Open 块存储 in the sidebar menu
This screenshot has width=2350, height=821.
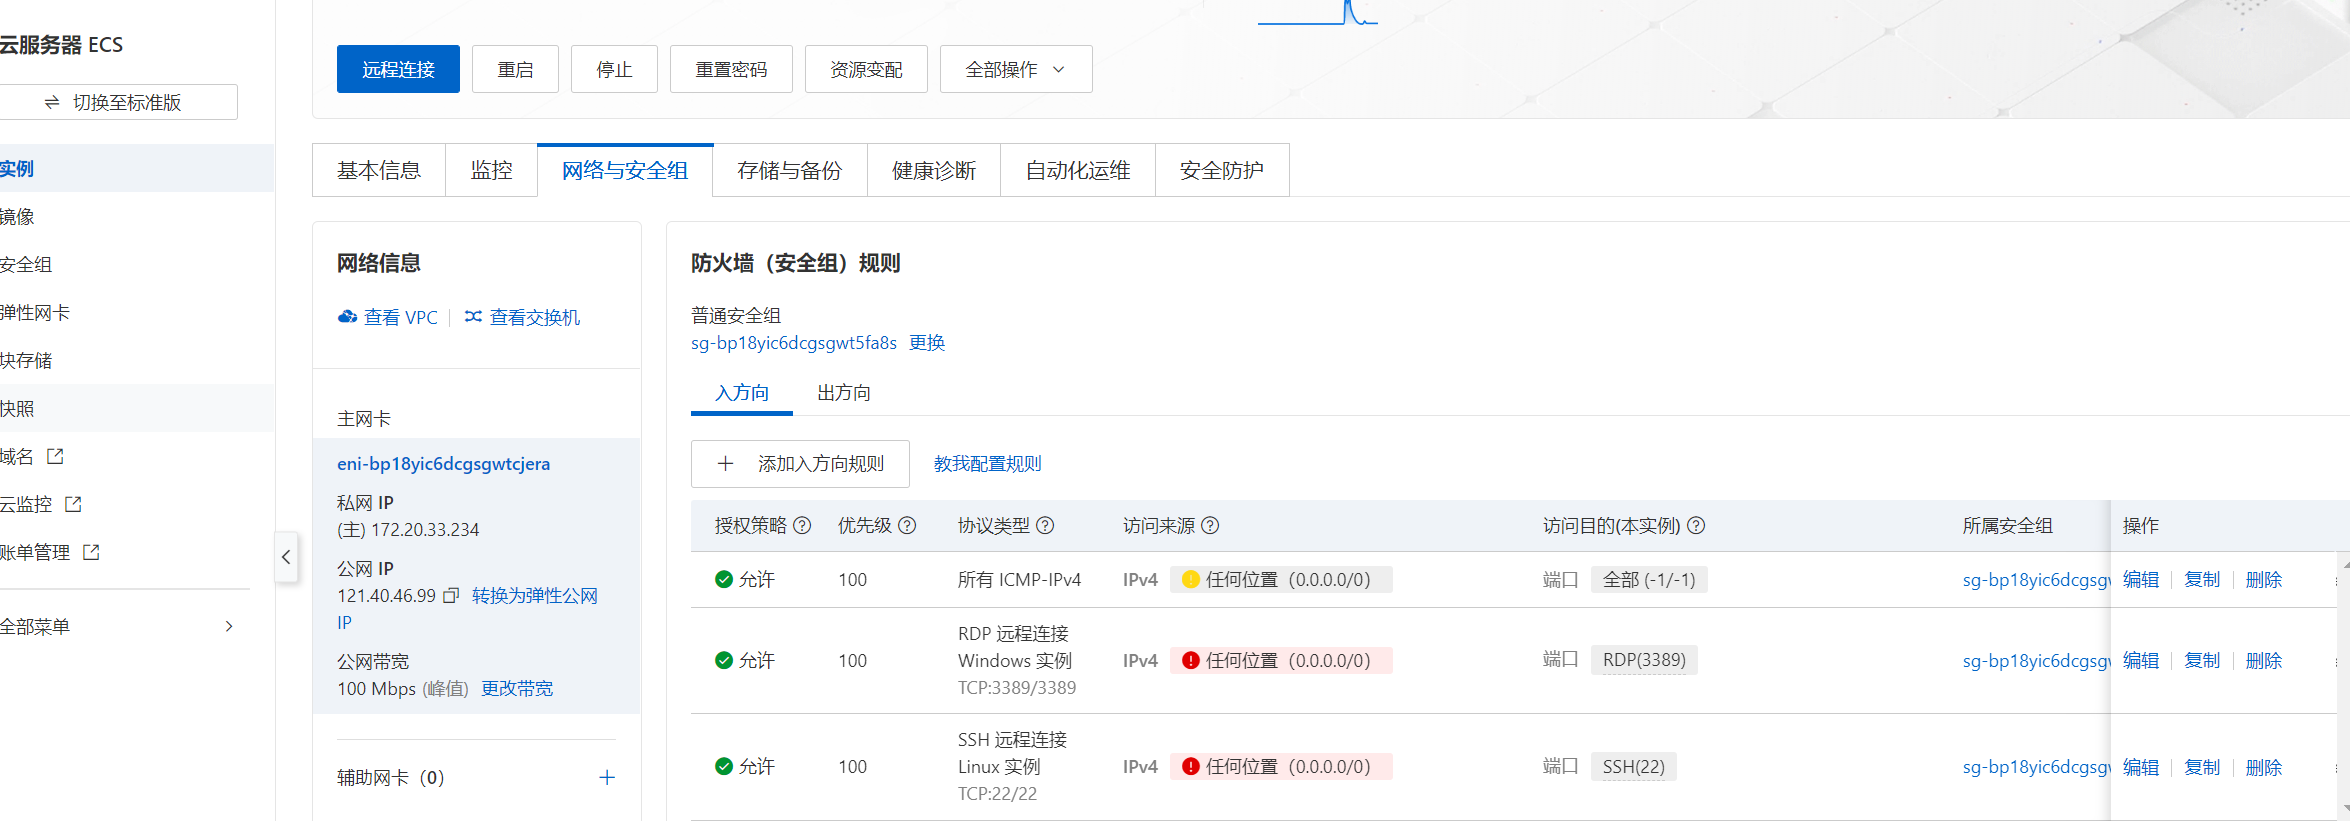(137, 360)
